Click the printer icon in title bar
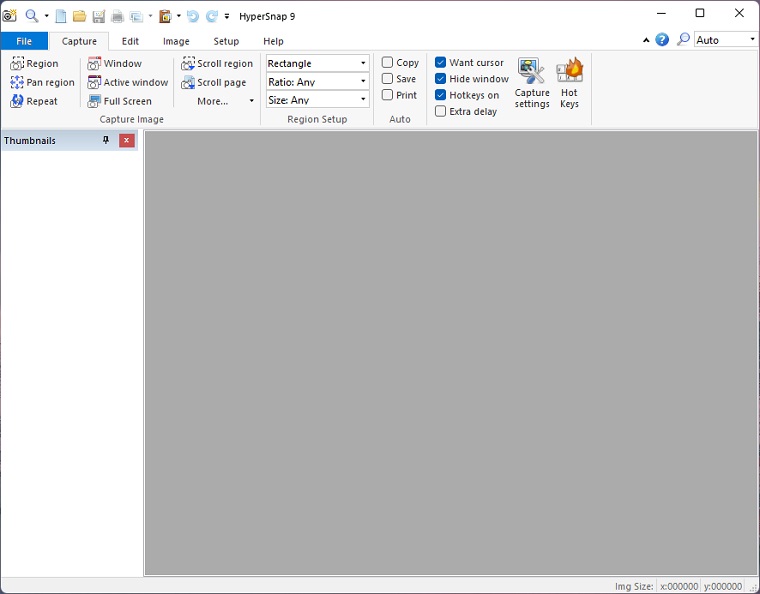This screenshot has height=594, width=760. pos(117,16)
